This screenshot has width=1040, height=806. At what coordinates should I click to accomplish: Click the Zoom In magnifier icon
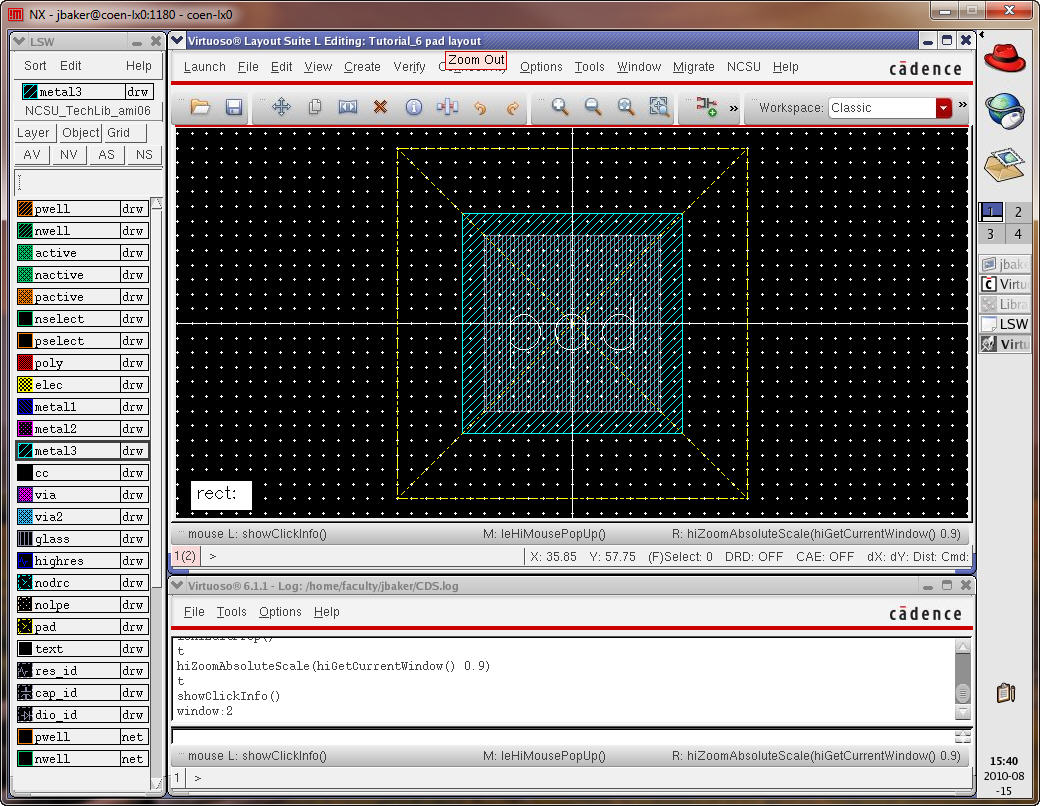pyautogui.click(x=560, y=107)
